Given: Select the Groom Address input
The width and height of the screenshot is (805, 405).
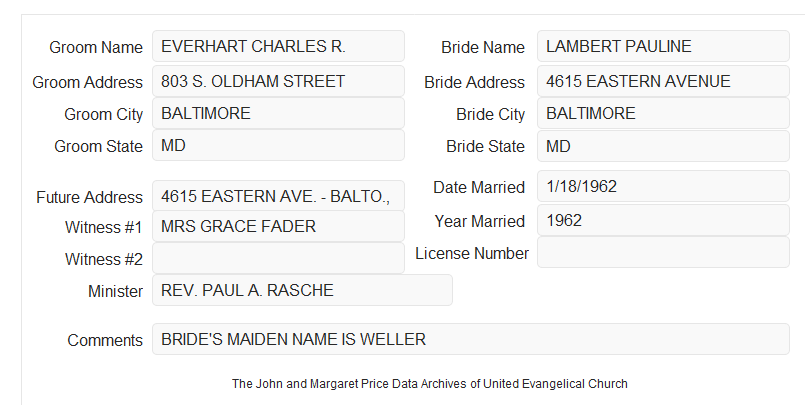Looking at the screenshot, I should click(x=278, y=81).
